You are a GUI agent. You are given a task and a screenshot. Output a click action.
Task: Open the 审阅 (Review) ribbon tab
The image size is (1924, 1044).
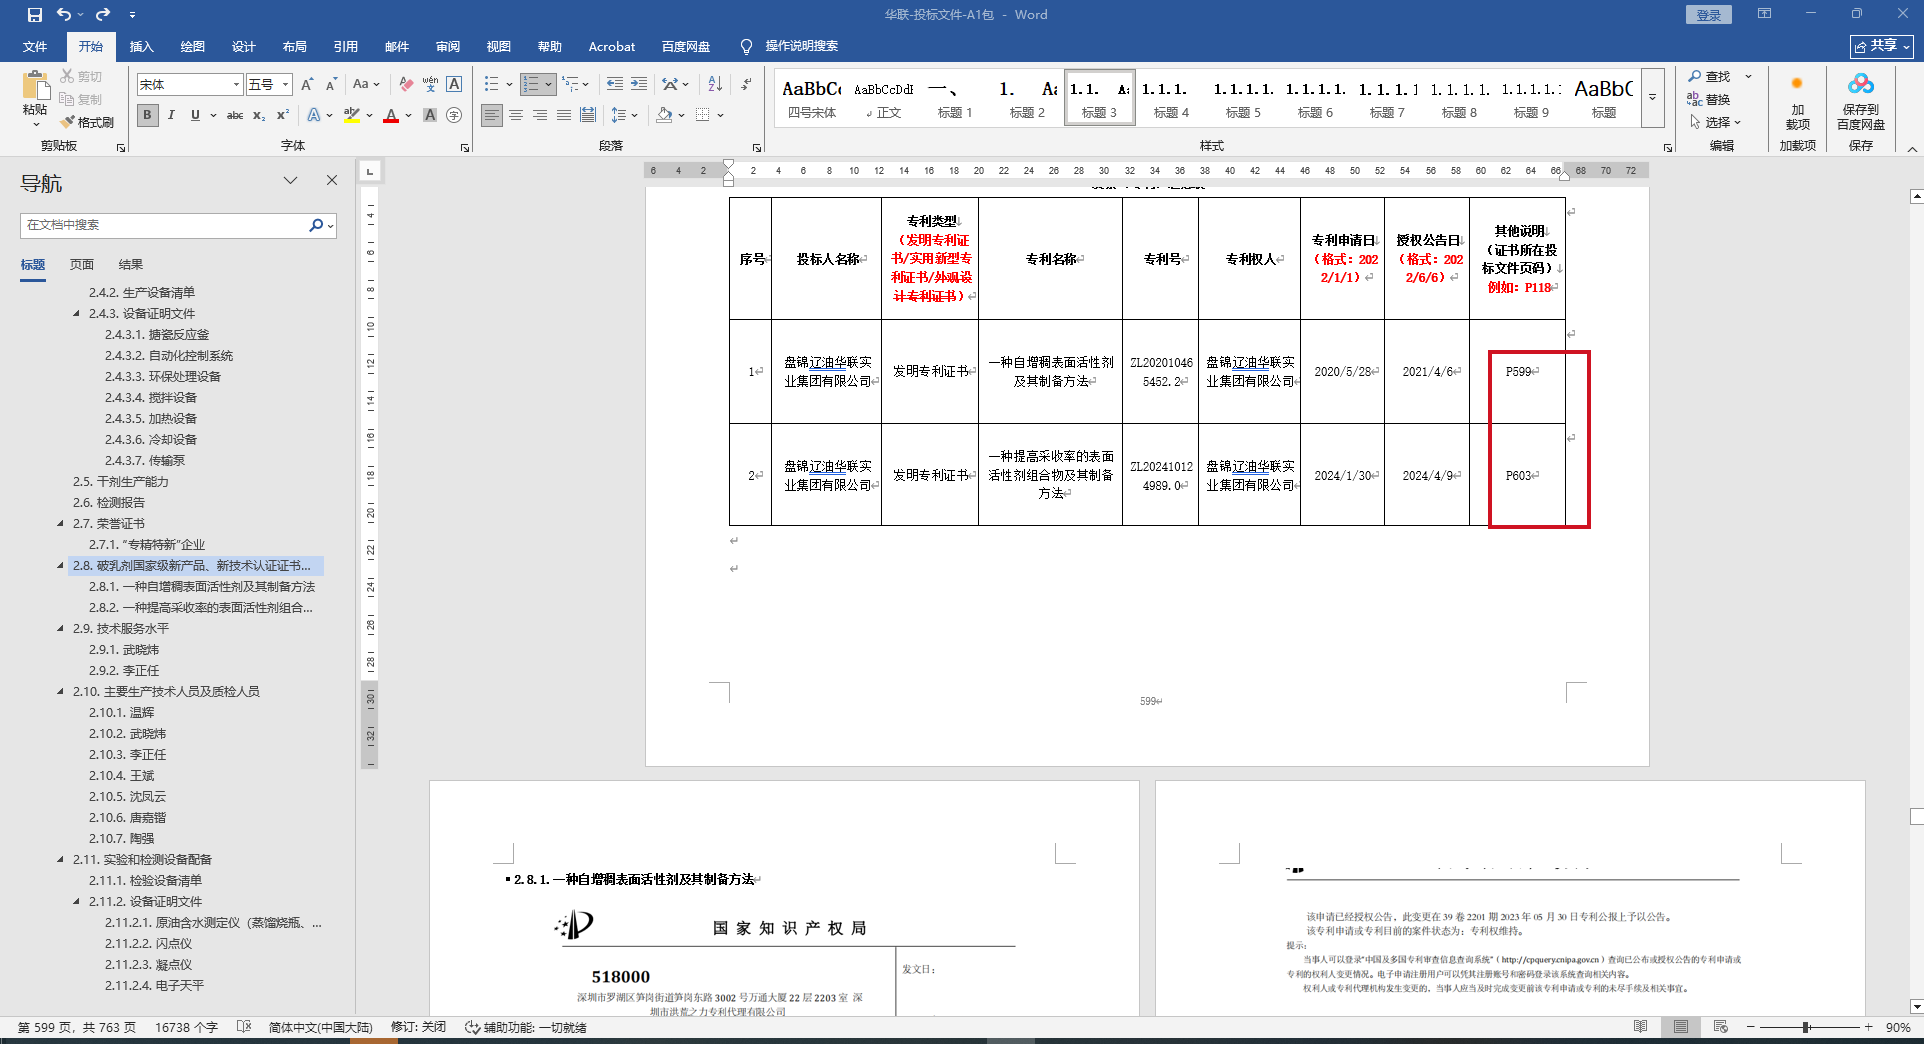[x=447, y=47]
